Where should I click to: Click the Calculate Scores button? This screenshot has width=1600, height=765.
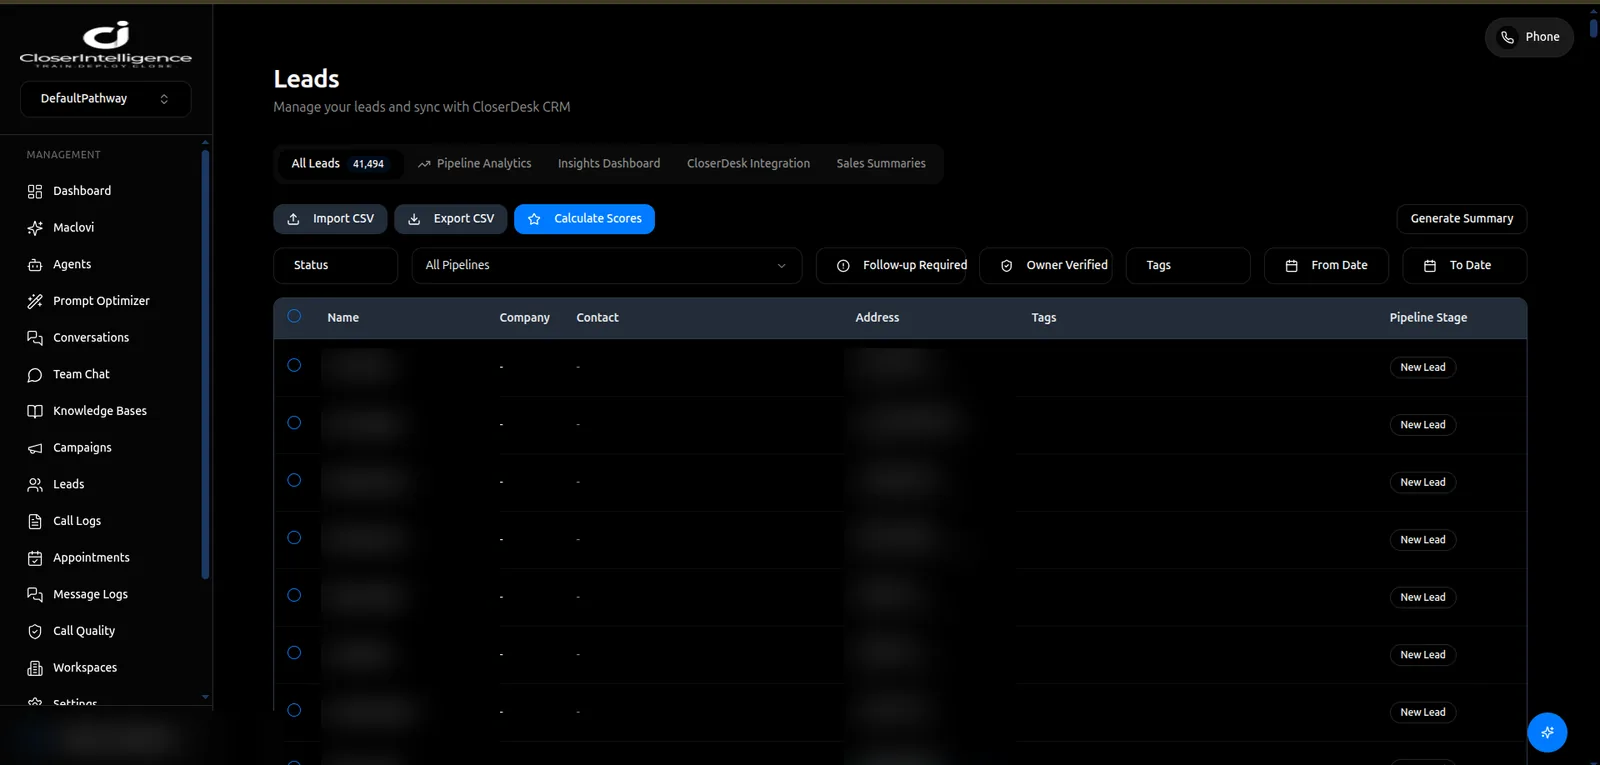tap(584, 219)
